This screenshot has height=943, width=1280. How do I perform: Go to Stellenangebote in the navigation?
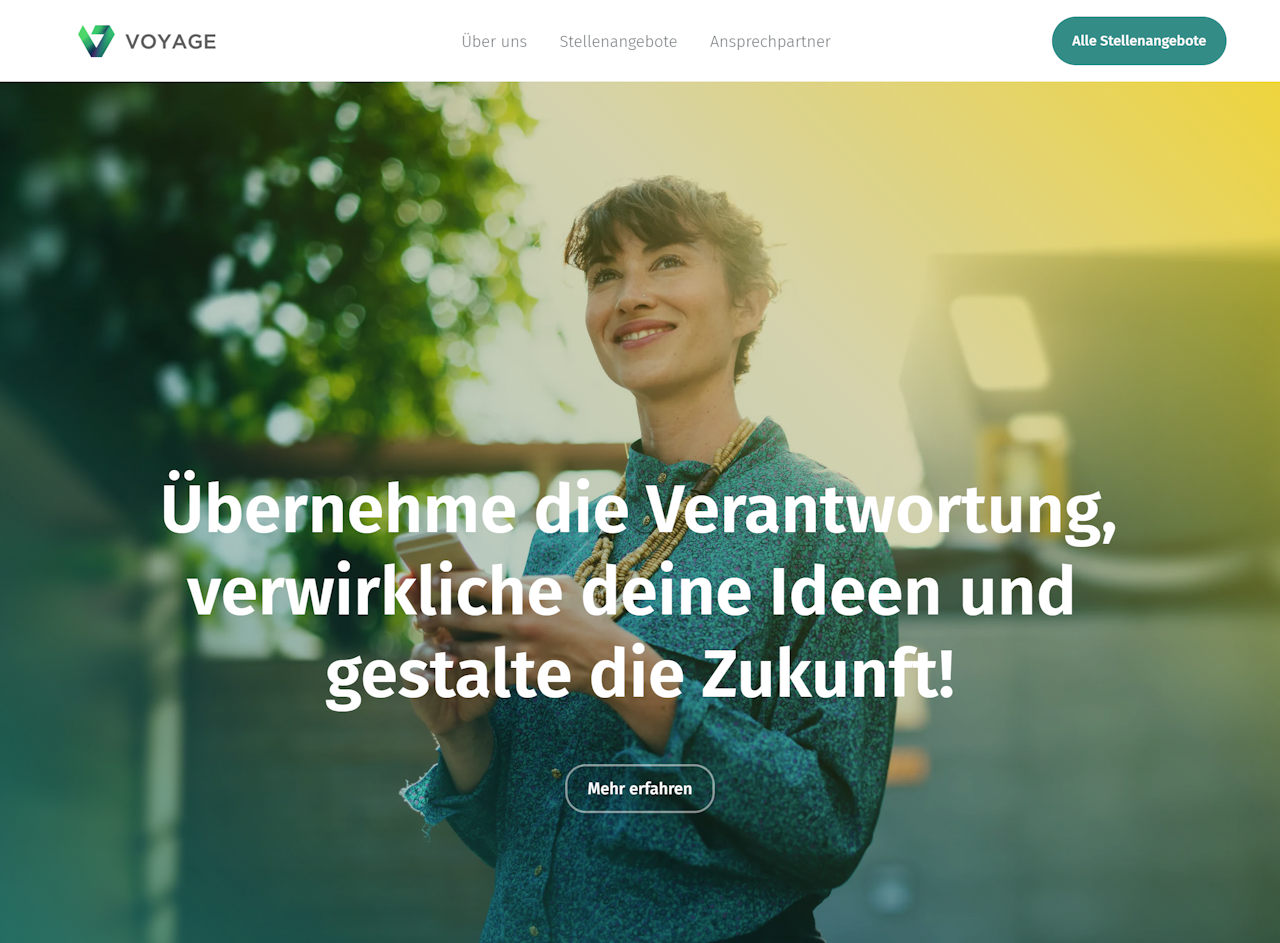tap(618, 41)
